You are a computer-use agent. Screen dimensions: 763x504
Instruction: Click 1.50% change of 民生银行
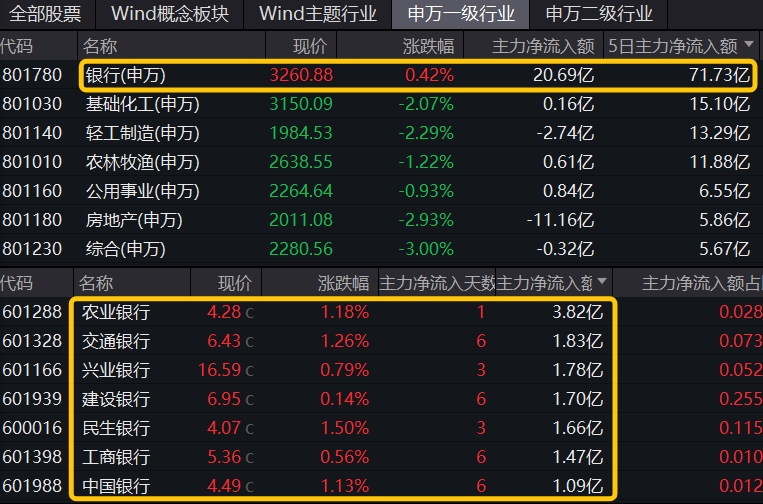(345, 428)
